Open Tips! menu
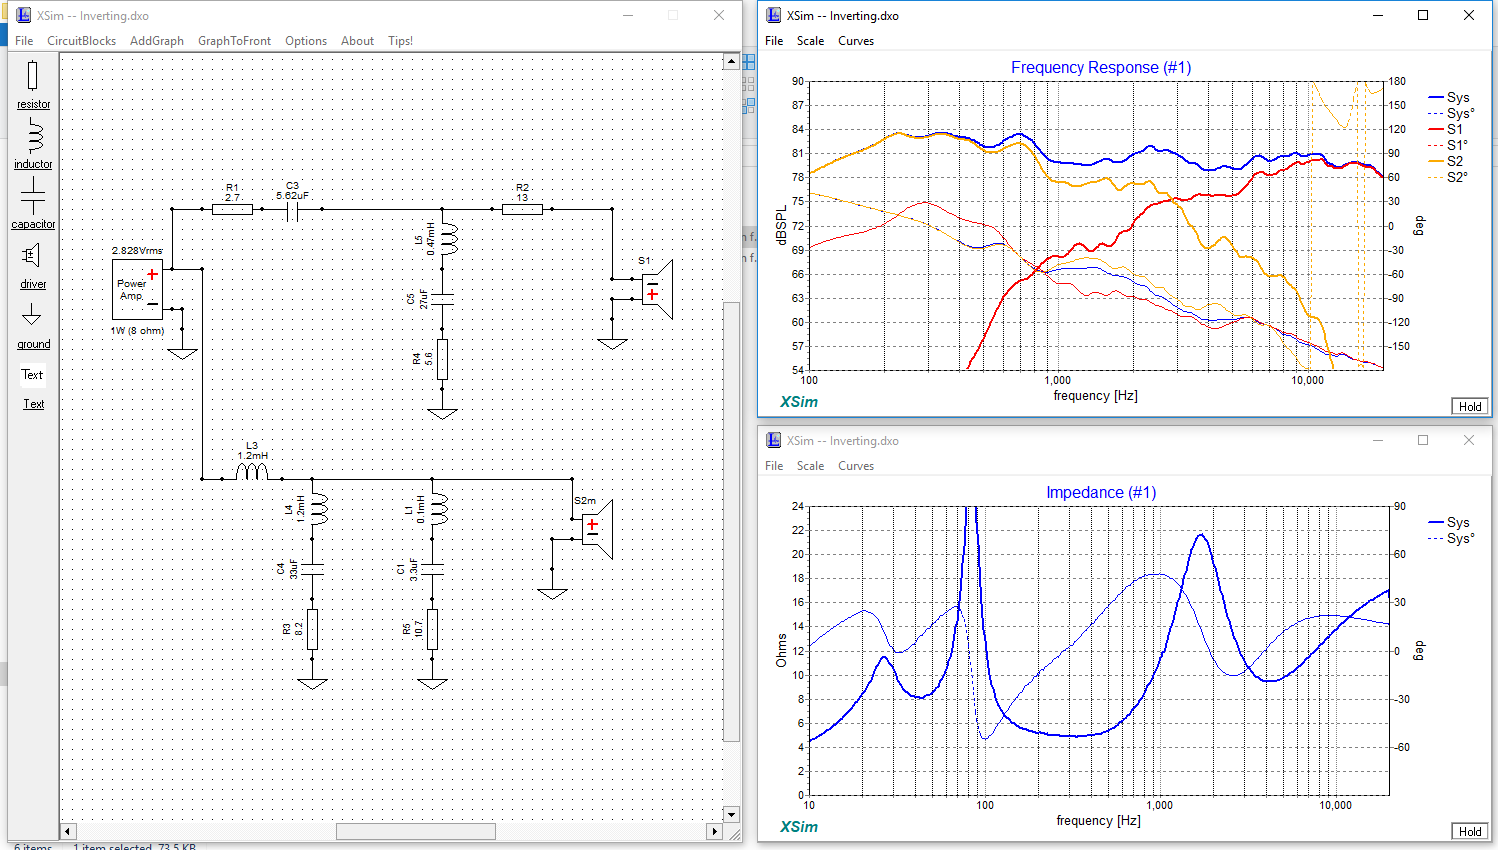The image size is (1498, 850). point(400,41)
